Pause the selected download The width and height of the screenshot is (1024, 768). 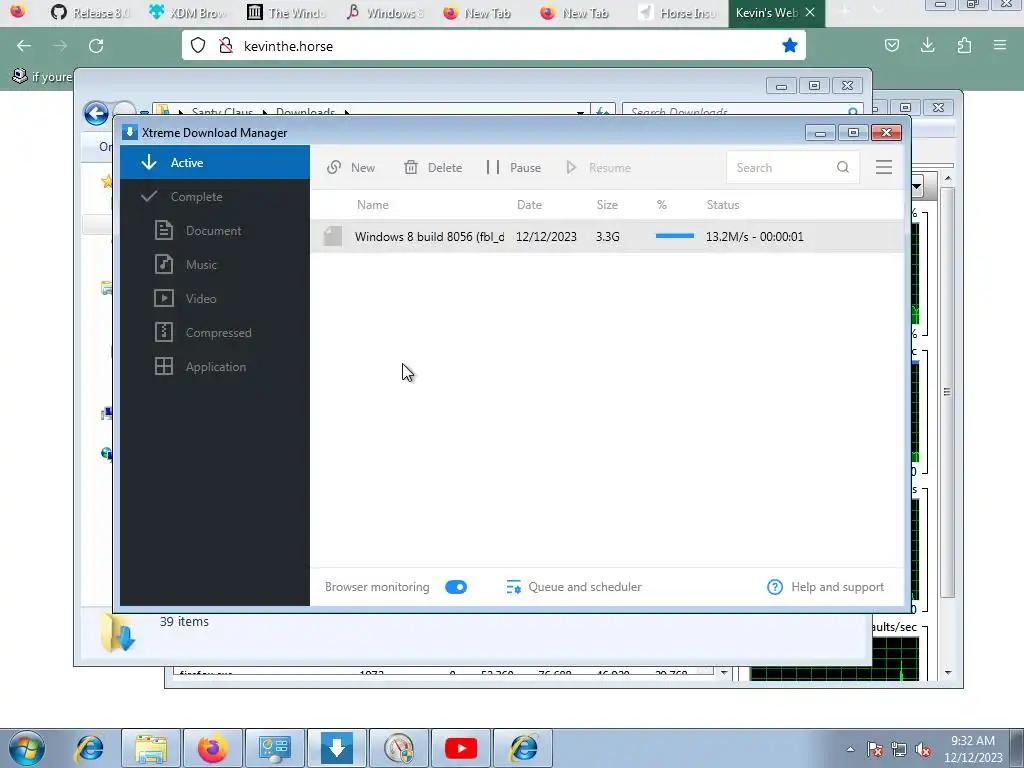pyautogui.click(x=514, y=168)
